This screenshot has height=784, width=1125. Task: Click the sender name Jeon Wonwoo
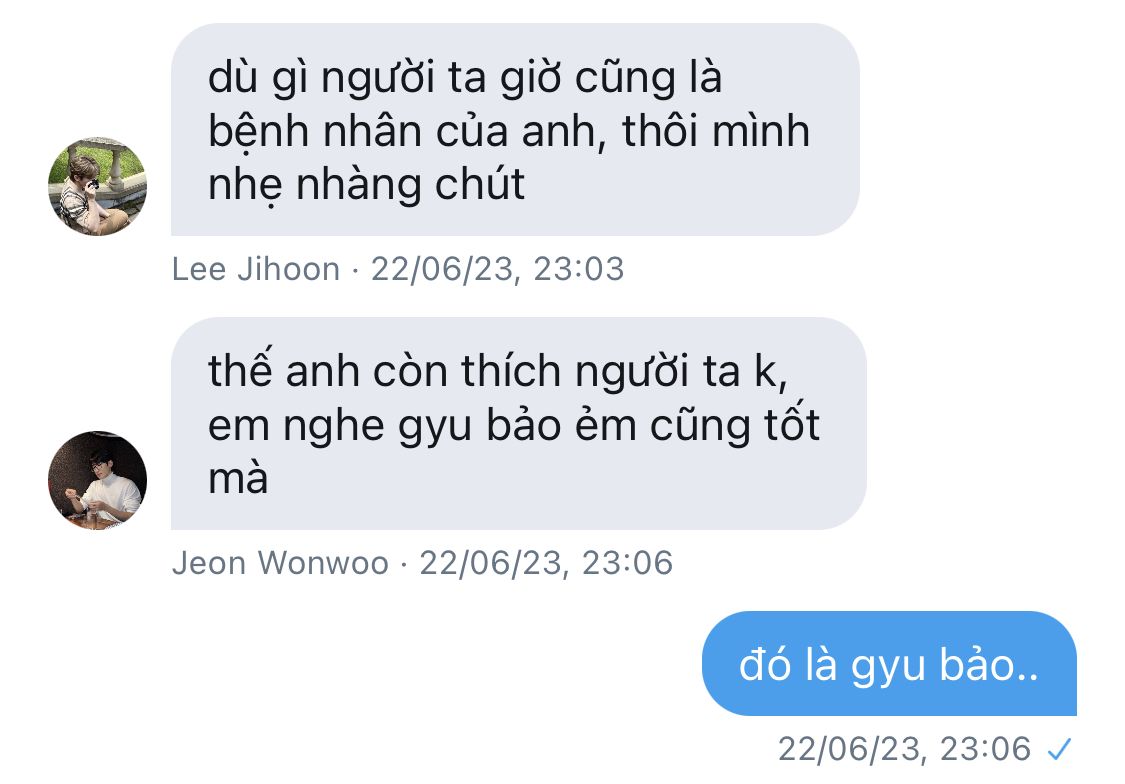pyautogui.click(x=280, y=564)
